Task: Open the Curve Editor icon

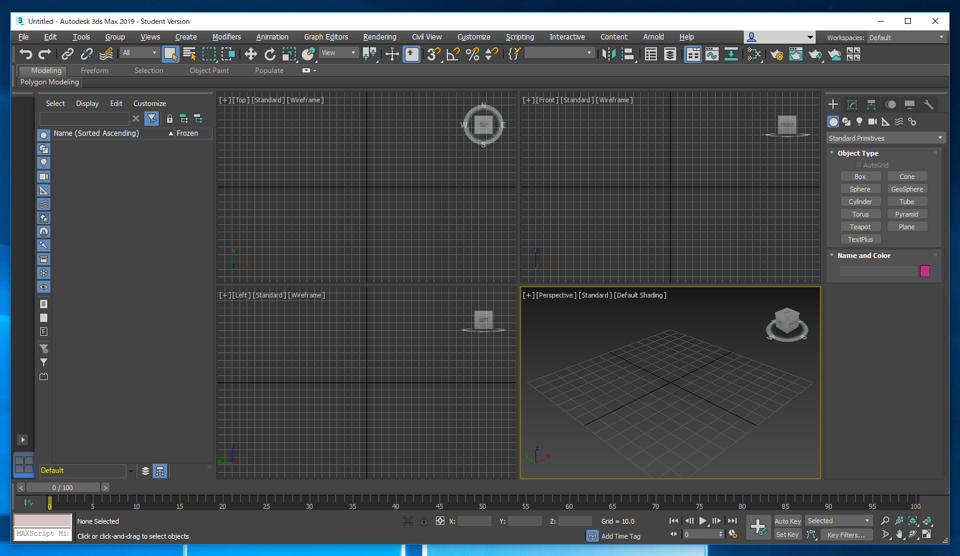Action: pos(712,54)
